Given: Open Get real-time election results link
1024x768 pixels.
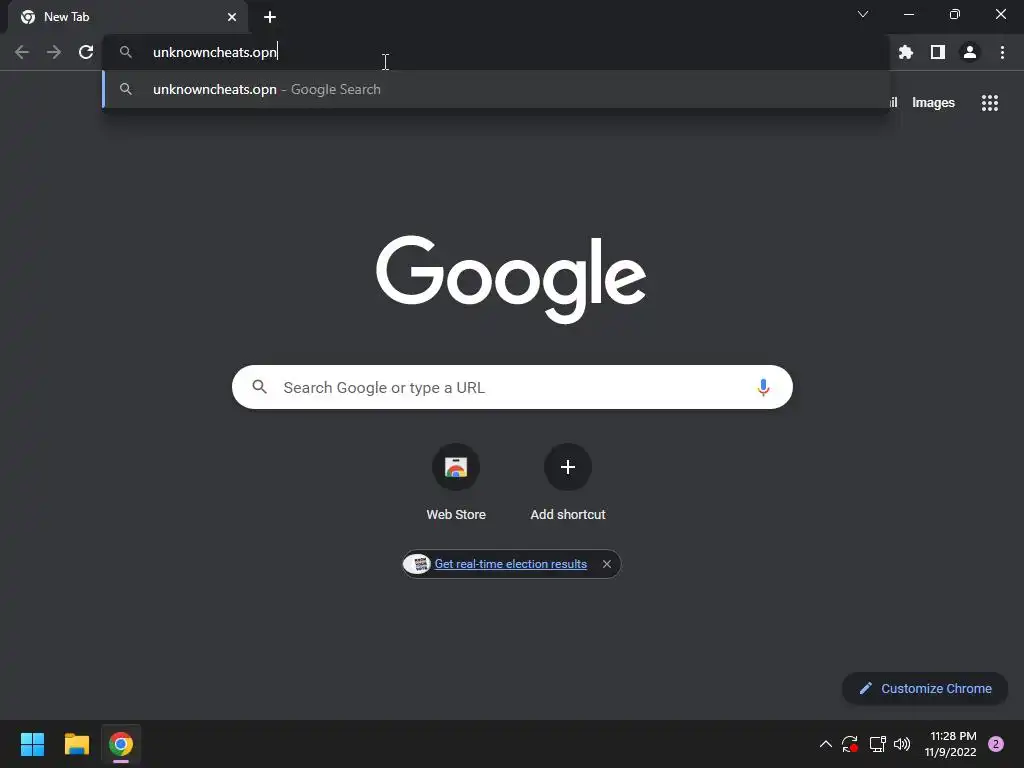Looking at the screenshot, I should point(511,564).
